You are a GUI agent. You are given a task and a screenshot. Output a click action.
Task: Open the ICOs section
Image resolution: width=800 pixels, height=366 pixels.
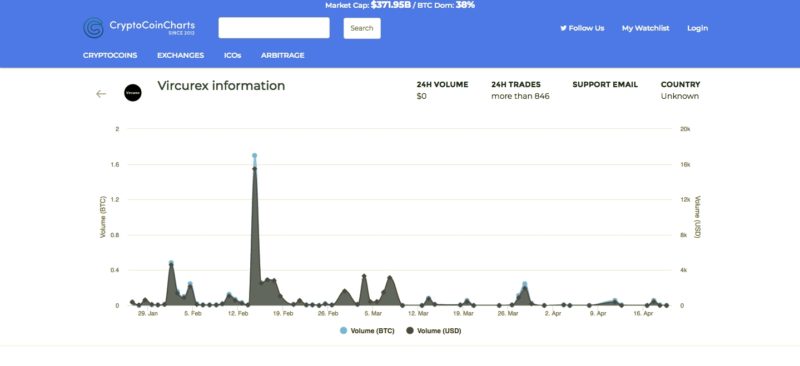(x=233, y=55)
